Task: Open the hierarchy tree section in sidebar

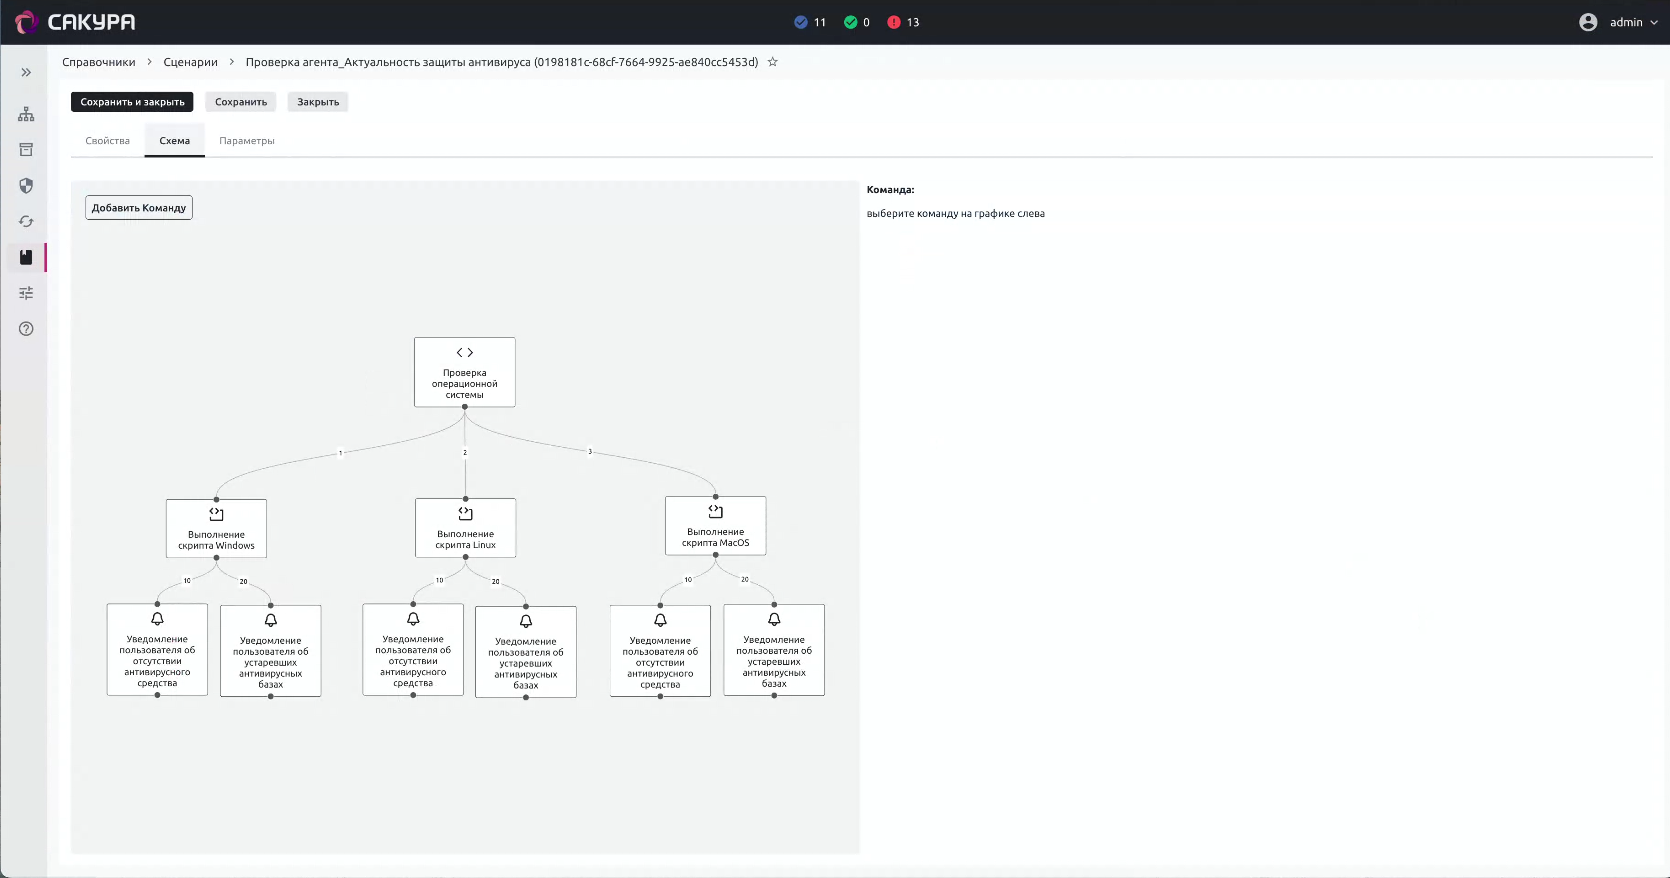Action: click(26, 114)
